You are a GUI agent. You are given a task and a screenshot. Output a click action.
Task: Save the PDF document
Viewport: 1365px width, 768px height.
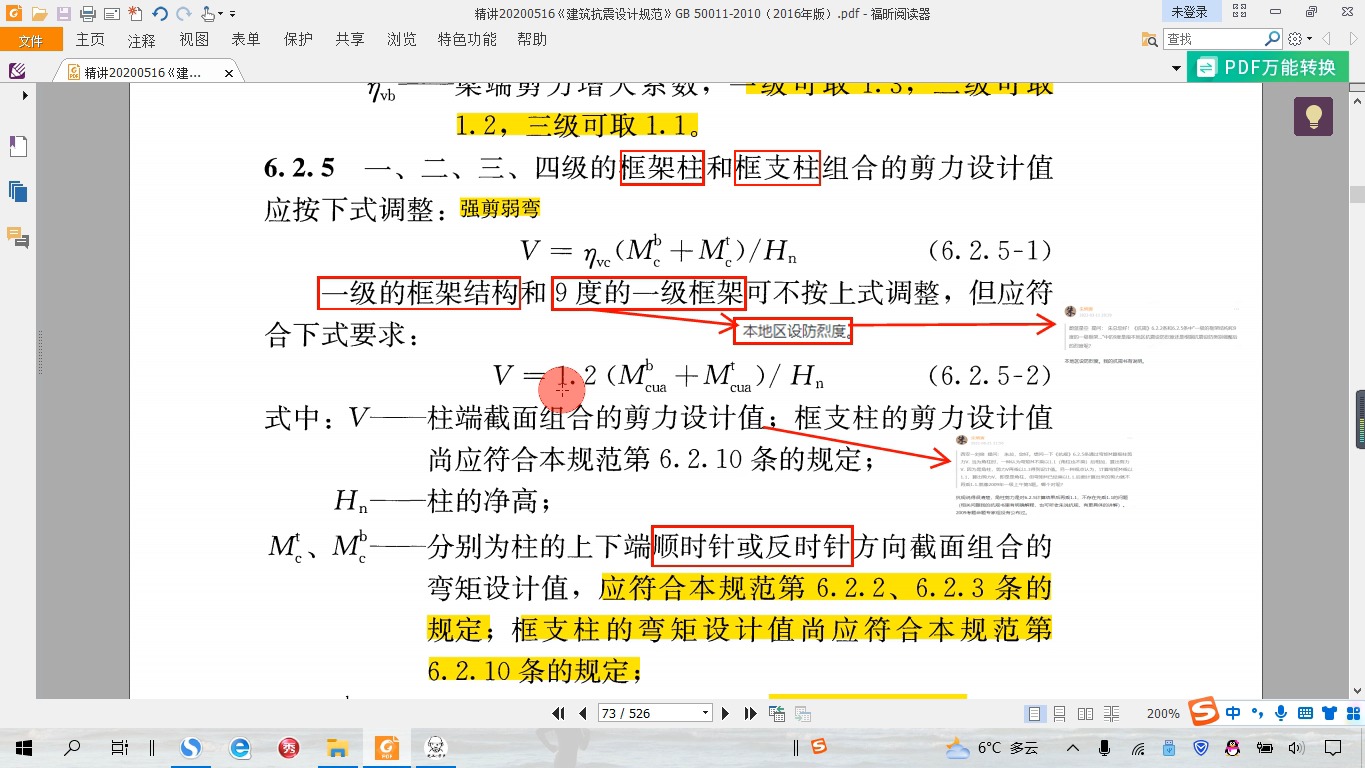(63, 12)
